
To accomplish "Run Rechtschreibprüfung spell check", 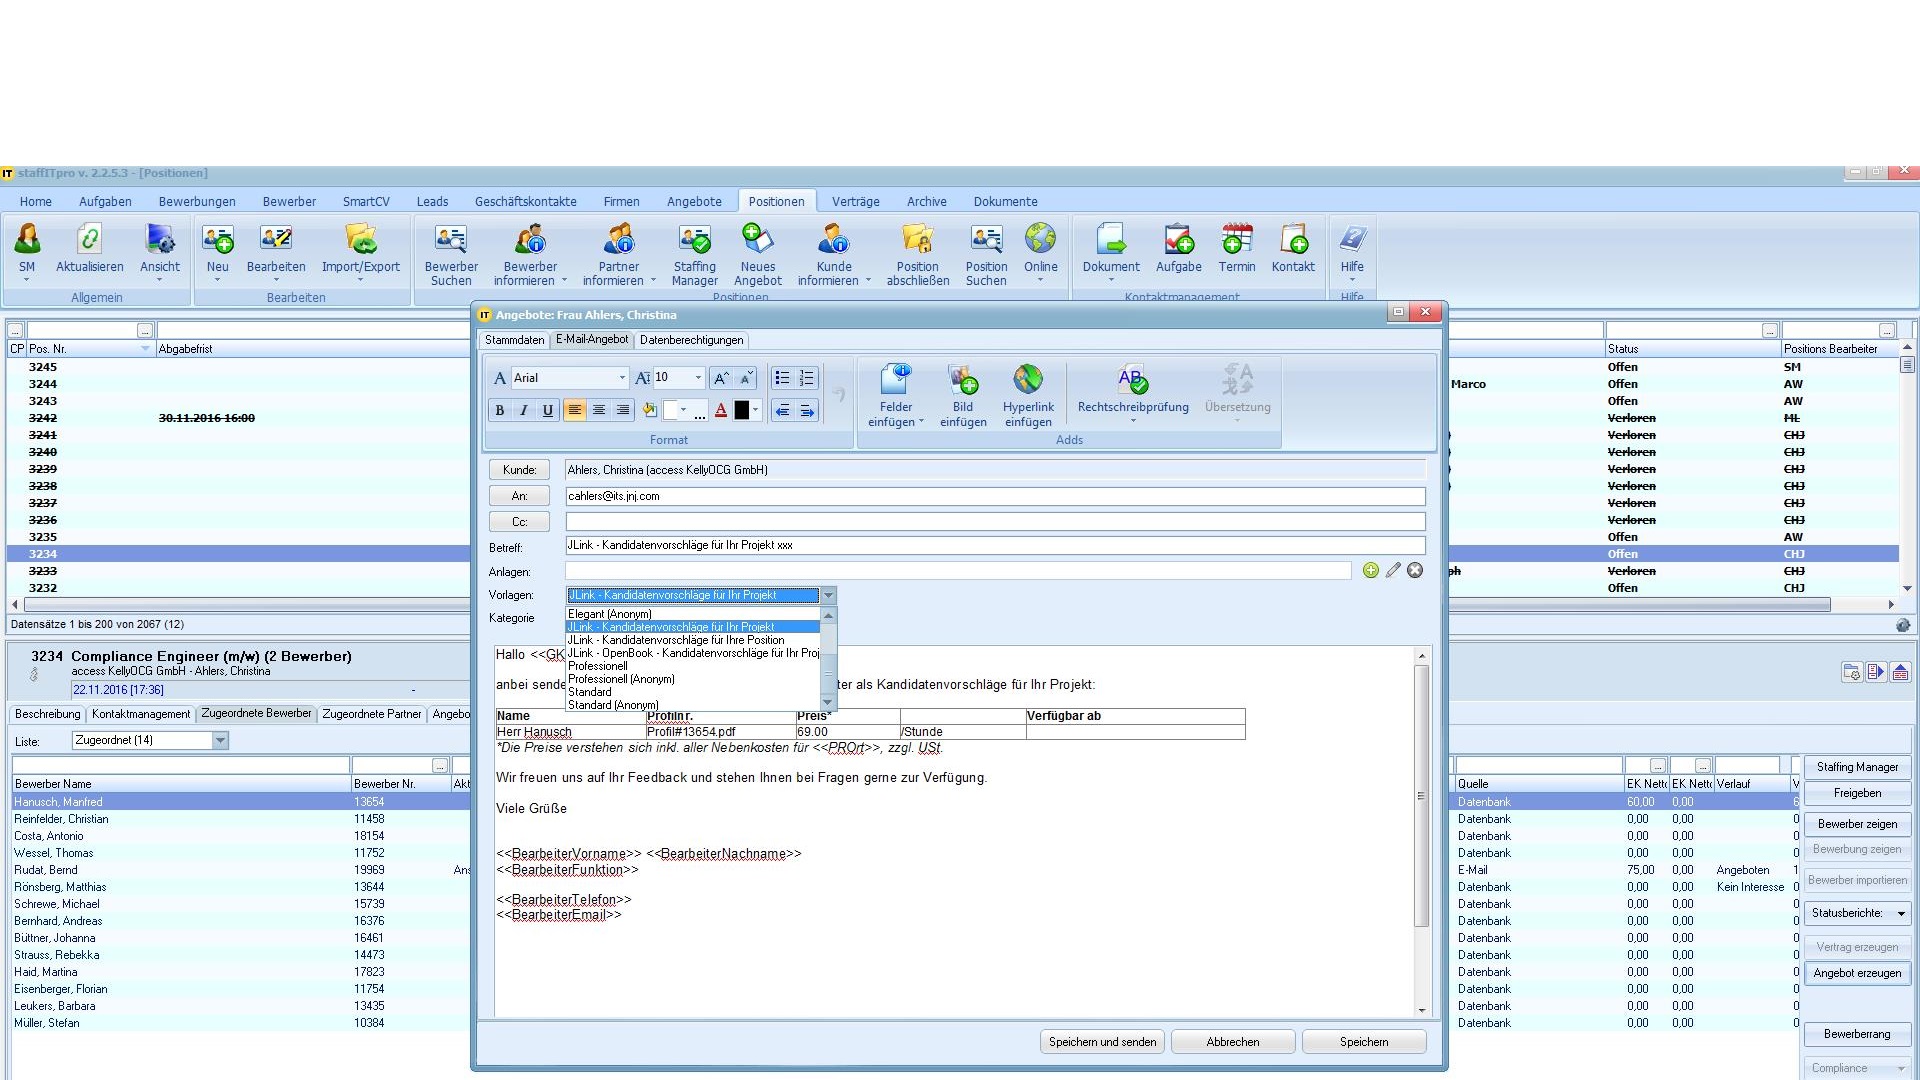I will click(x=1133, y=392).
